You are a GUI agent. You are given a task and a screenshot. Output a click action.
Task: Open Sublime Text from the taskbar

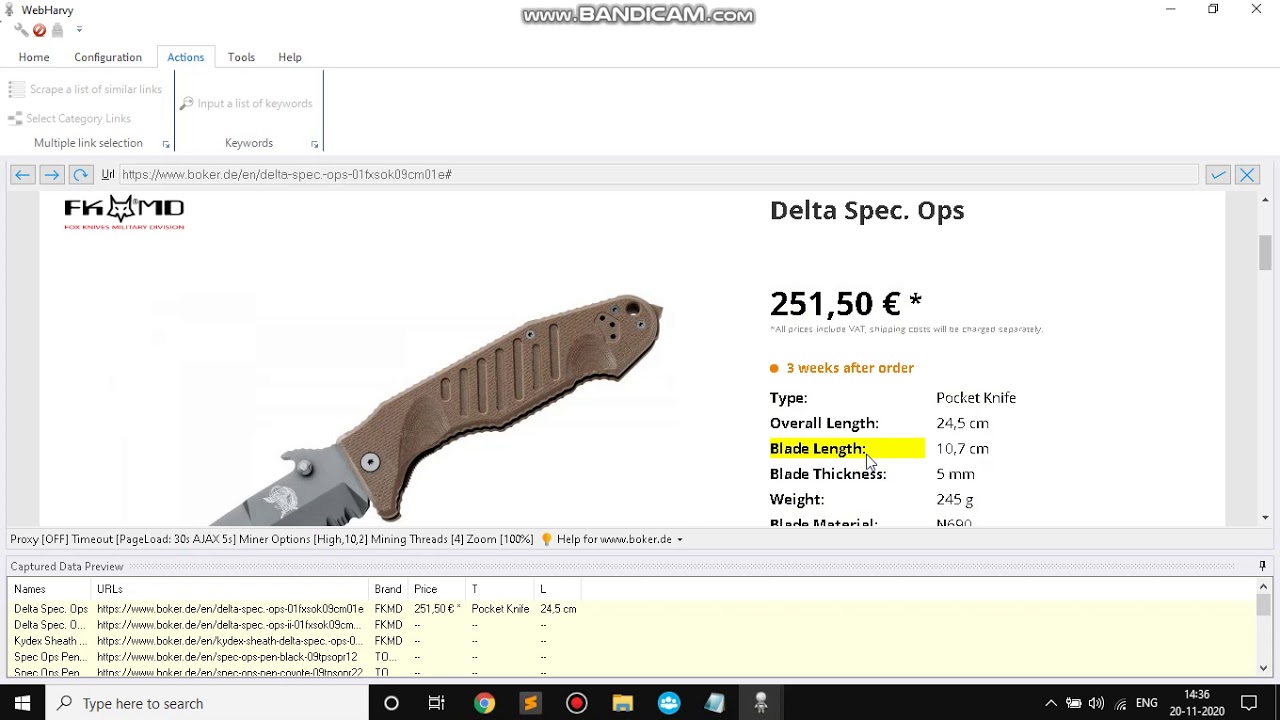pyautogui.click(x=530, y=703)
